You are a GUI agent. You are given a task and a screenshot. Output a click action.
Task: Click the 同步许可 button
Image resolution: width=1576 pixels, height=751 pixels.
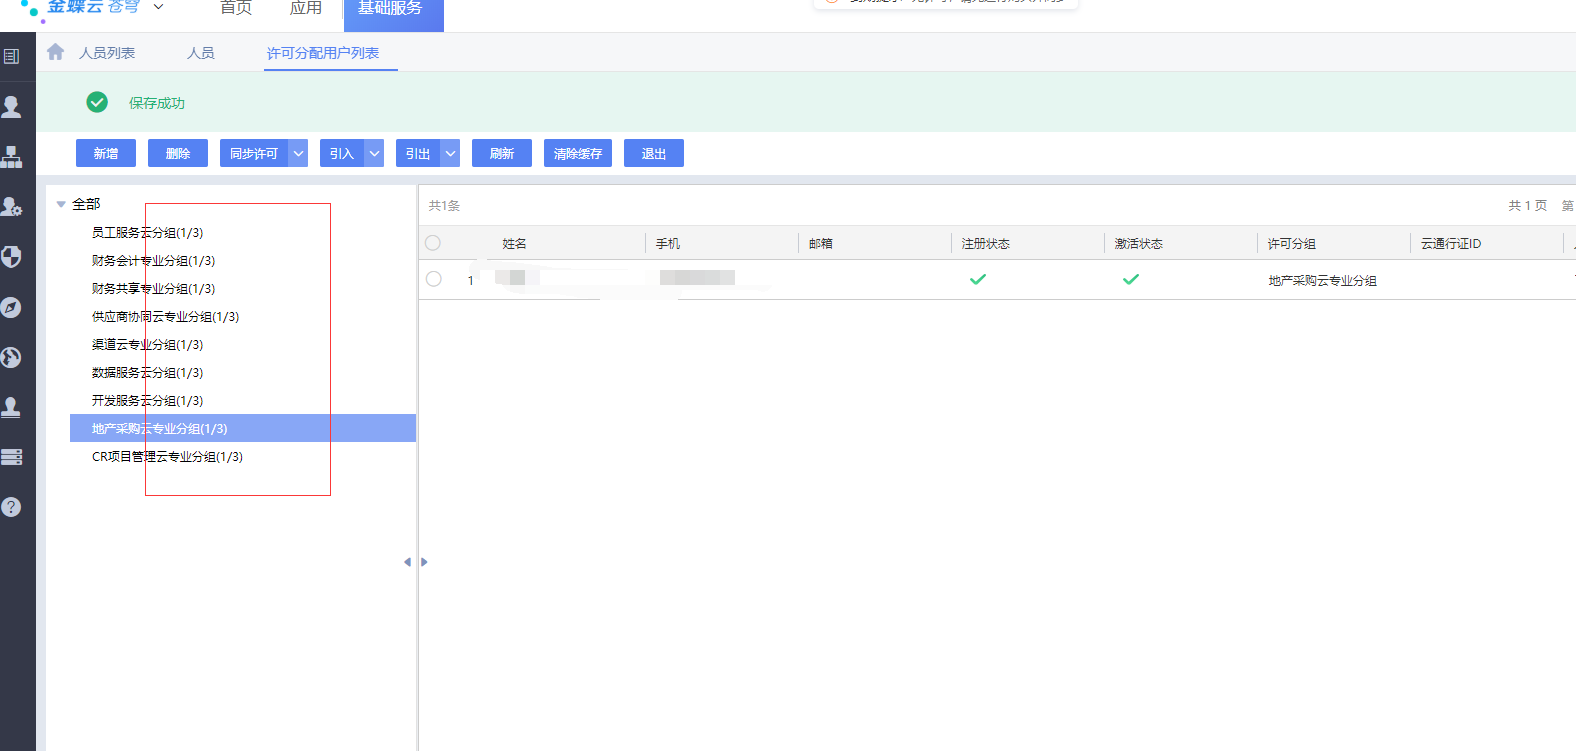click(254, 153)
